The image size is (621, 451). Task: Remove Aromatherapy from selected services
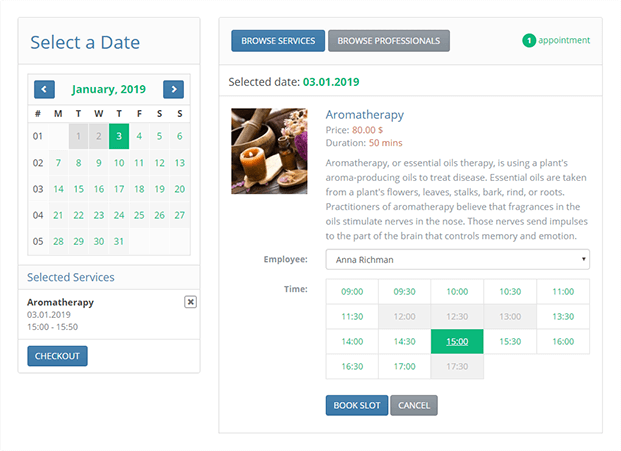tap(190, 302)
